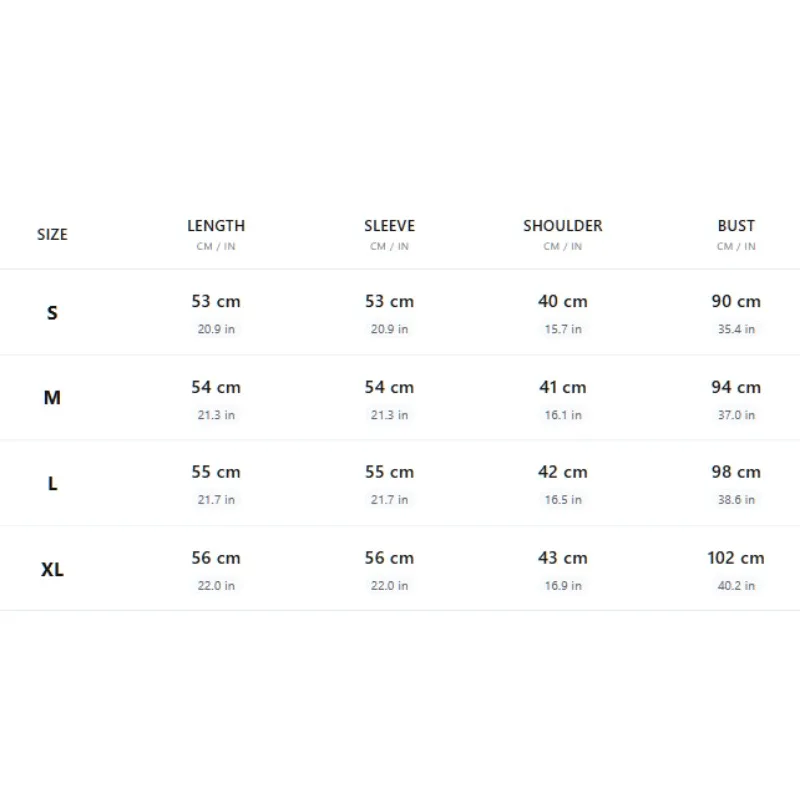This screenshot has width=800, height=800.
Task: Click the size M row label
Action: tap(52, 397)
